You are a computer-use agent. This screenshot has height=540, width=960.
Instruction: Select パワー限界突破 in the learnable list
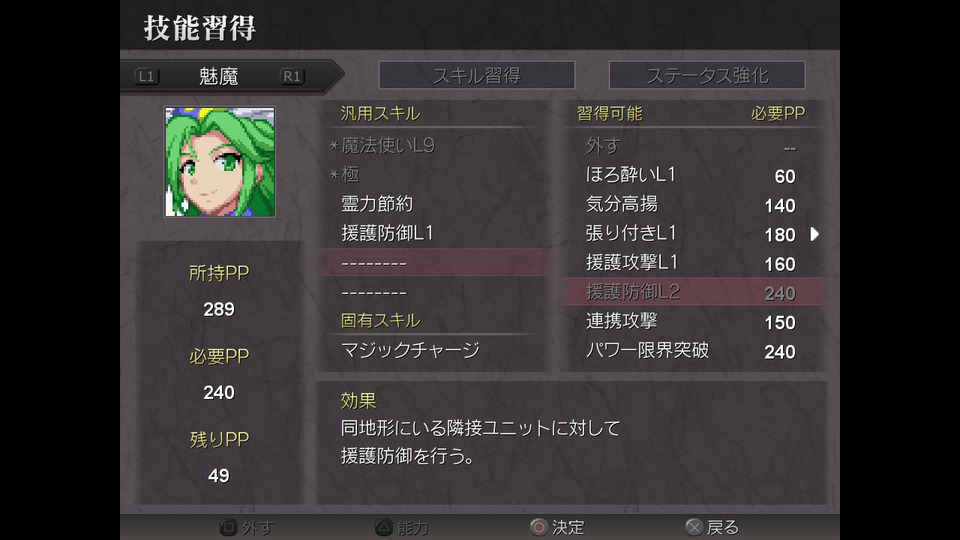[693, 351]
